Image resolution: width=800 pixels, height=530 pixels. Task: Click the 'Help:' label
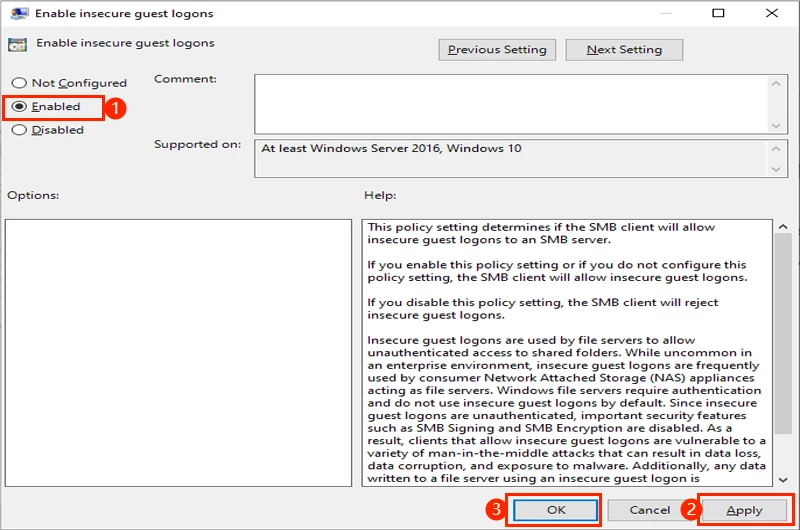[380, 195]
